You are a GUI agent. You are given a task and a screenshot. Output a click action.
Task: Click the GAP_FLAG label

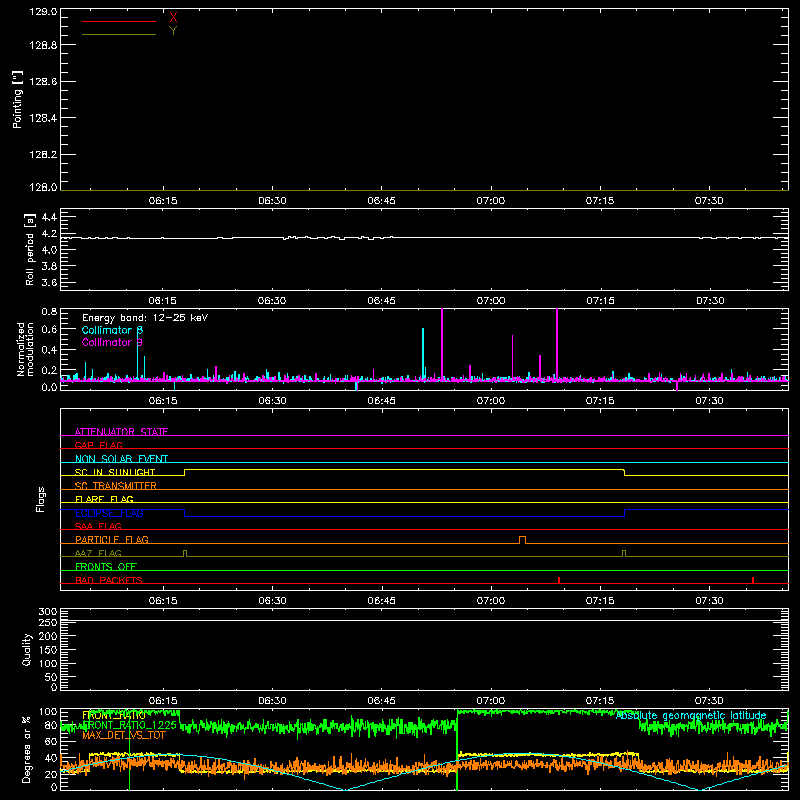tap(98, 445)
